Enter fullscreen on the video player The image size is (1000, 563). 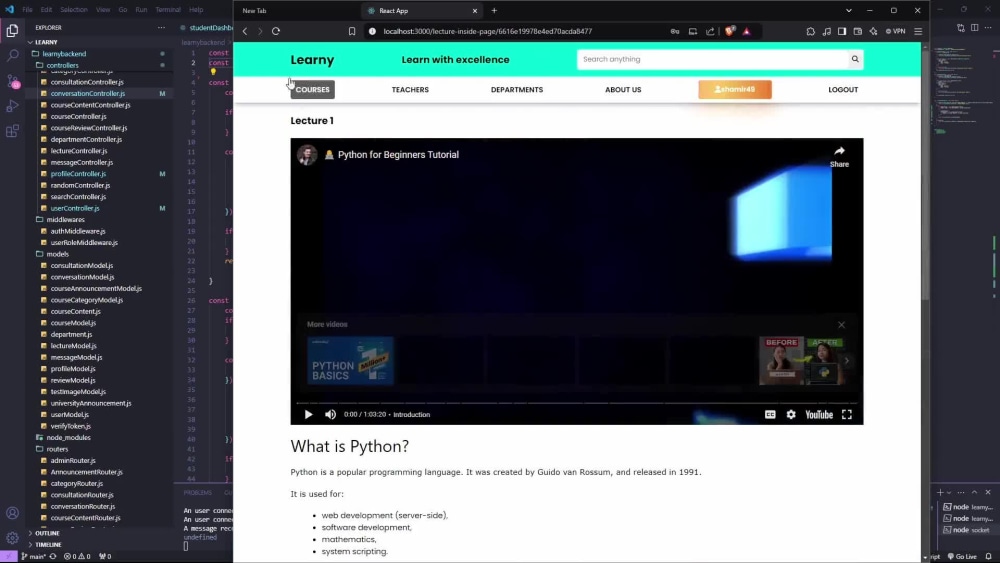pos(847,414)
